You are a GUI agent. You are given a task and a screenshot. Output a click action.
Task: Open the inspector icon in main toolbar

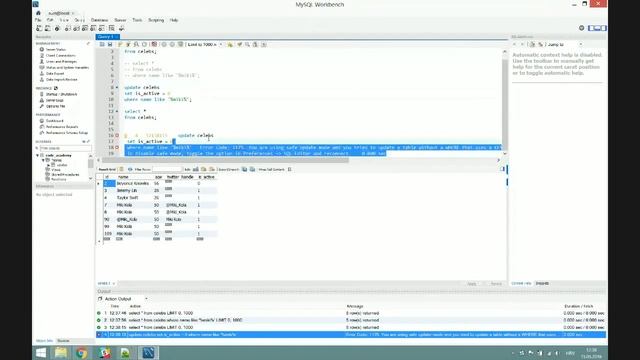57,28
